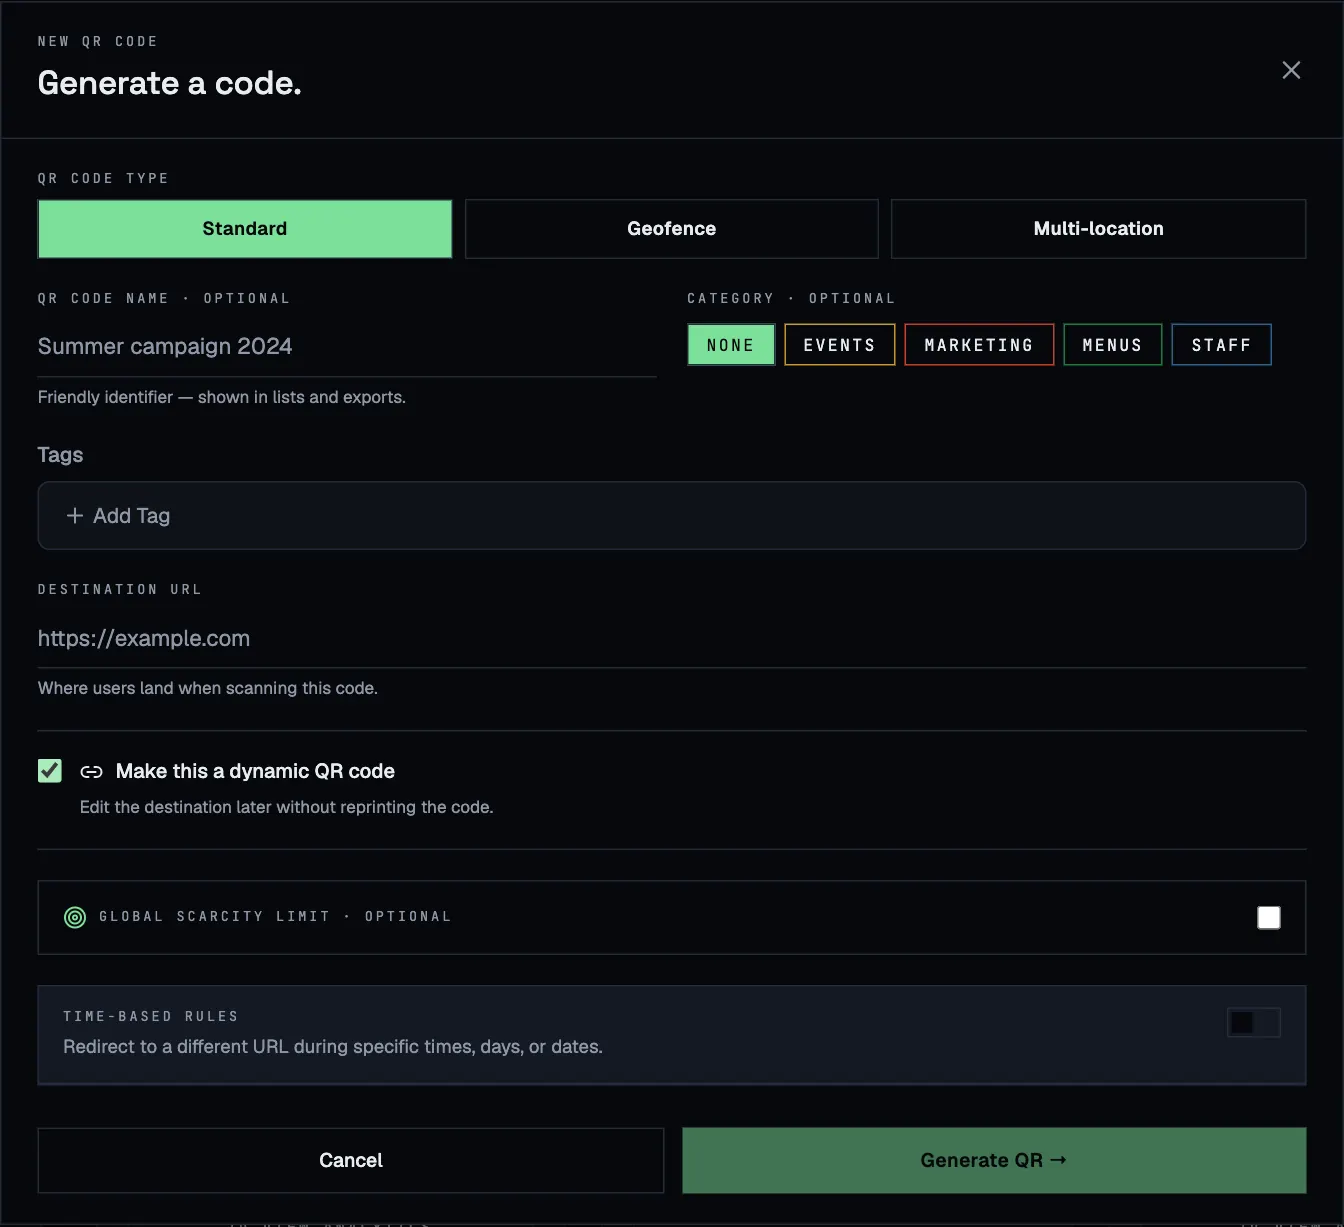
Task: Click the link icon beside dynamic QR code
Action: [x=91, y=772]
